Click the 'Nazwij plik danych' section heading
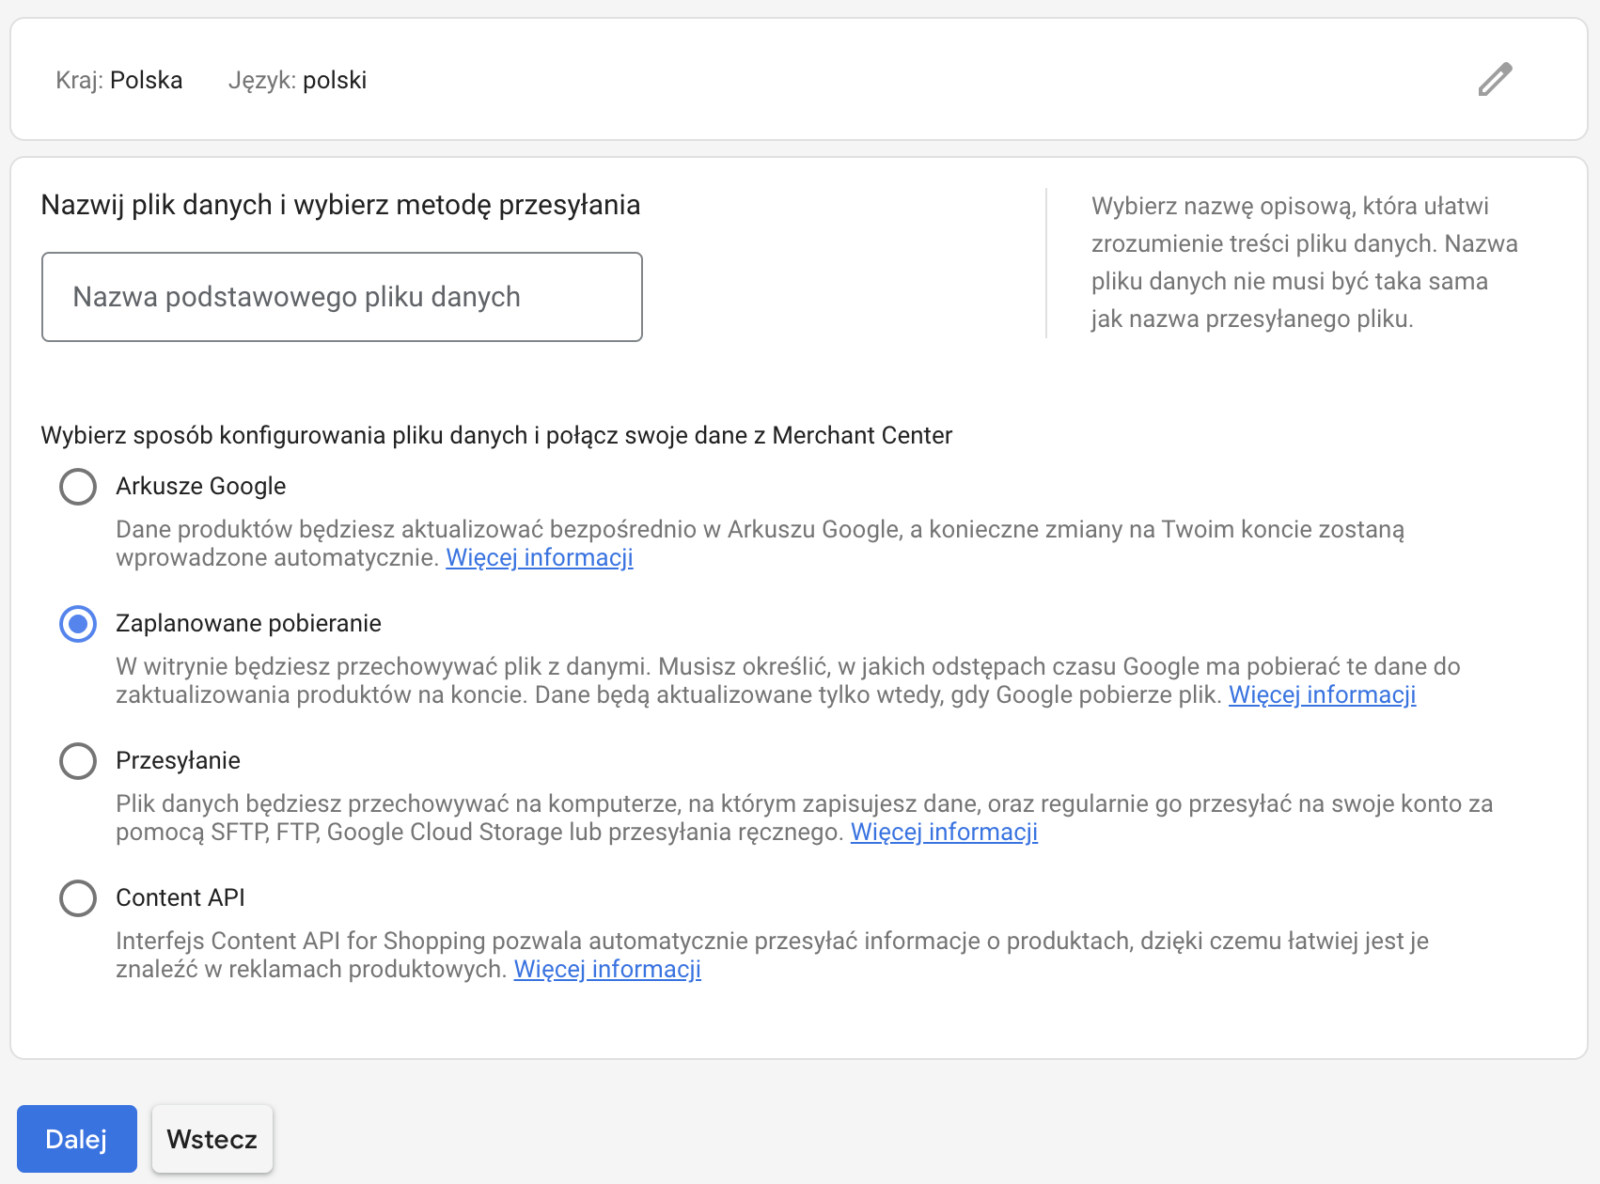1600x1184 pixels. coord(340,205)
